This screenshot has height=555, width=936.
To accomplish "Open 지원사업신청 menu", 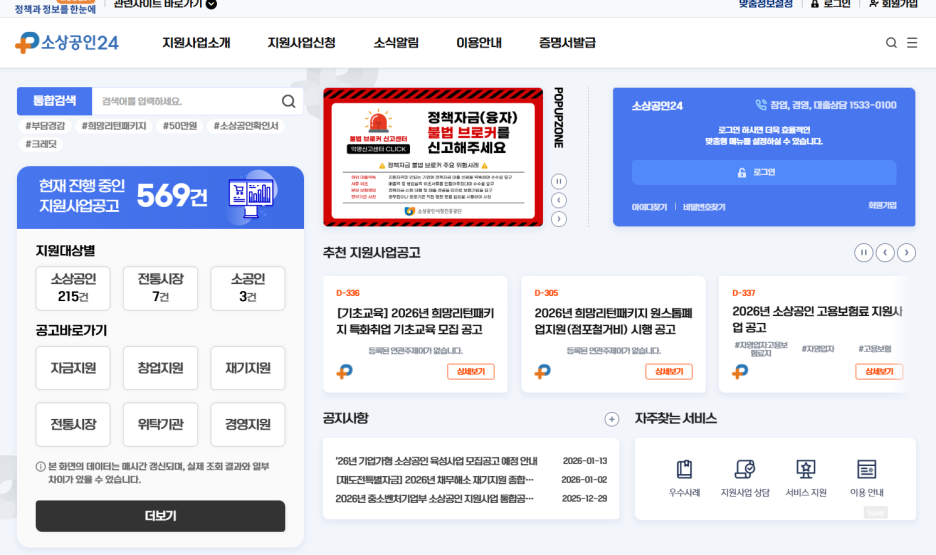I will click(x=301, y=43).
